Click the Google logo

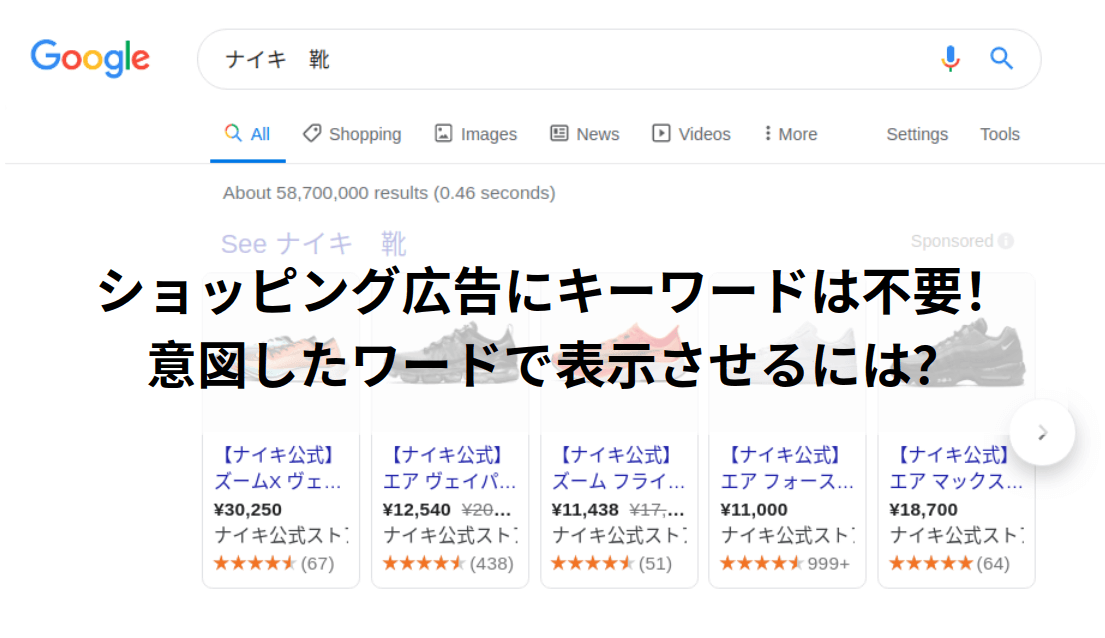[90, 58]
